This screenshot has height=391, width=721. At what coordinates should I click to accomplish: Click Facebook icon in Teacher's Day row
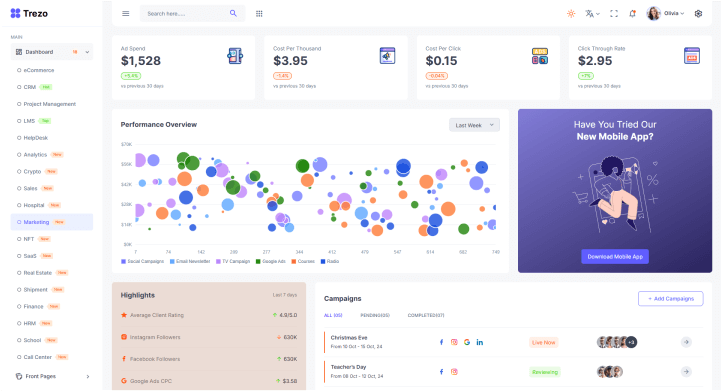coord(441,372)
